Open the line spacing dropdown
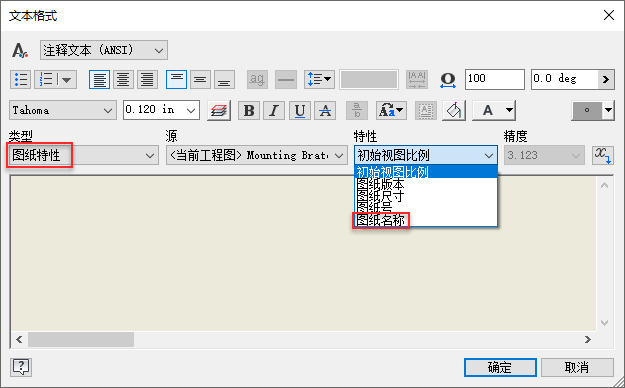Viewport: 625px width, 388px height. (319, 79)
